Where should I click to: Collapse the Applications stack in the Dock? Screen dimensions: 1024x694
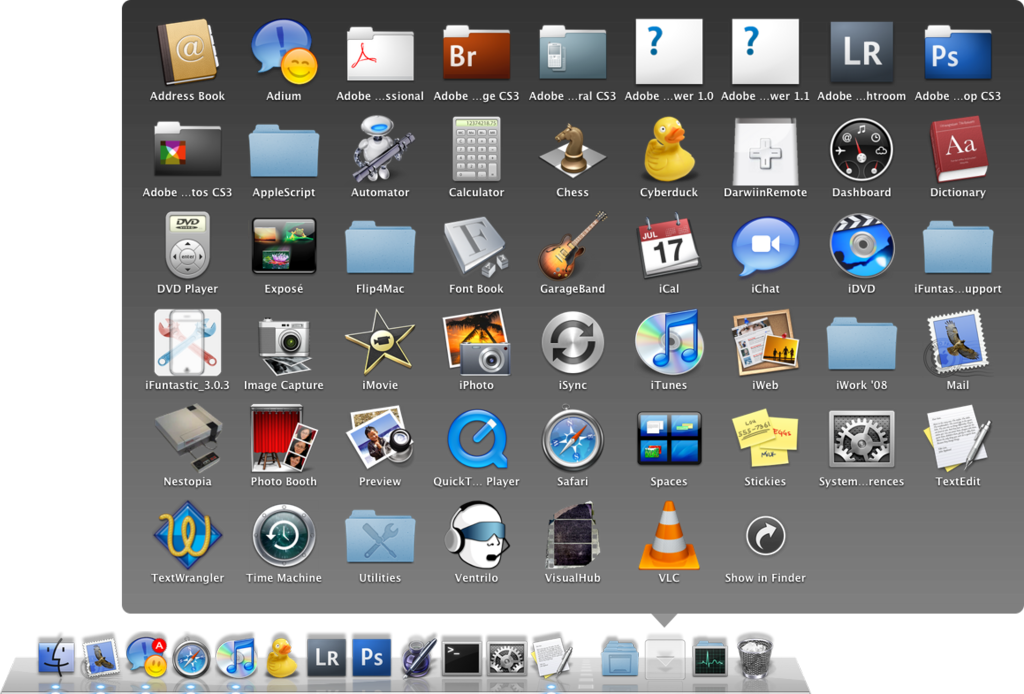[665, 658]
